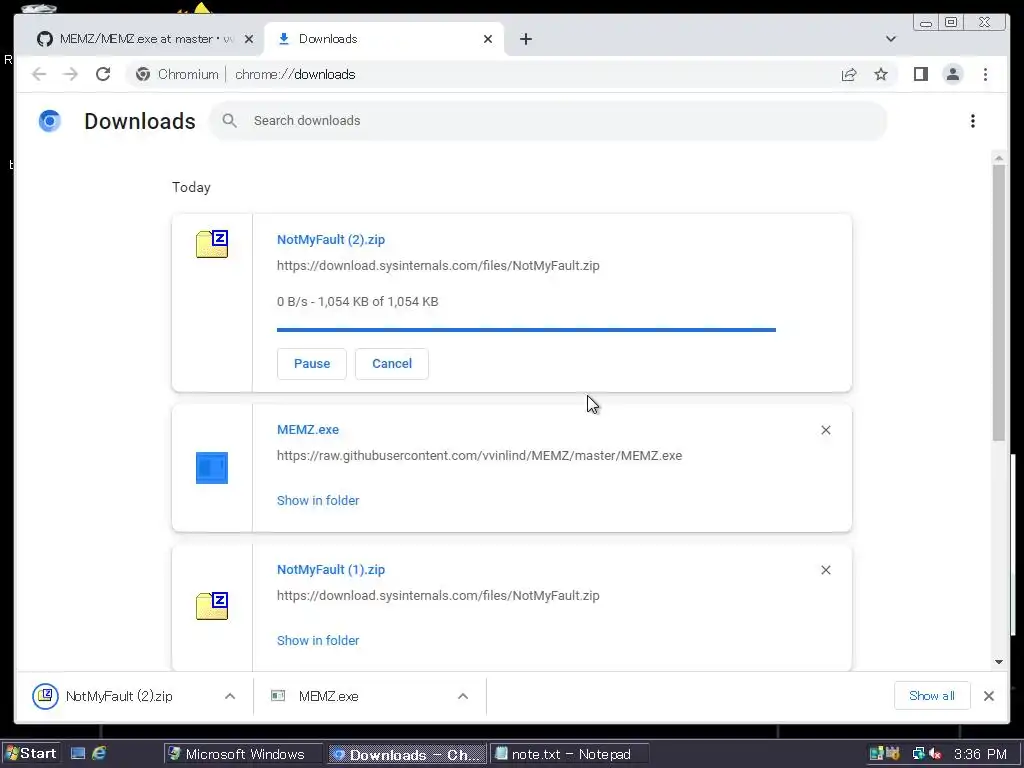Open the Downloads page more actions menu
The height and width of the screenshot is (768, 1024).
pyautogui.click(x=972, y=121)
